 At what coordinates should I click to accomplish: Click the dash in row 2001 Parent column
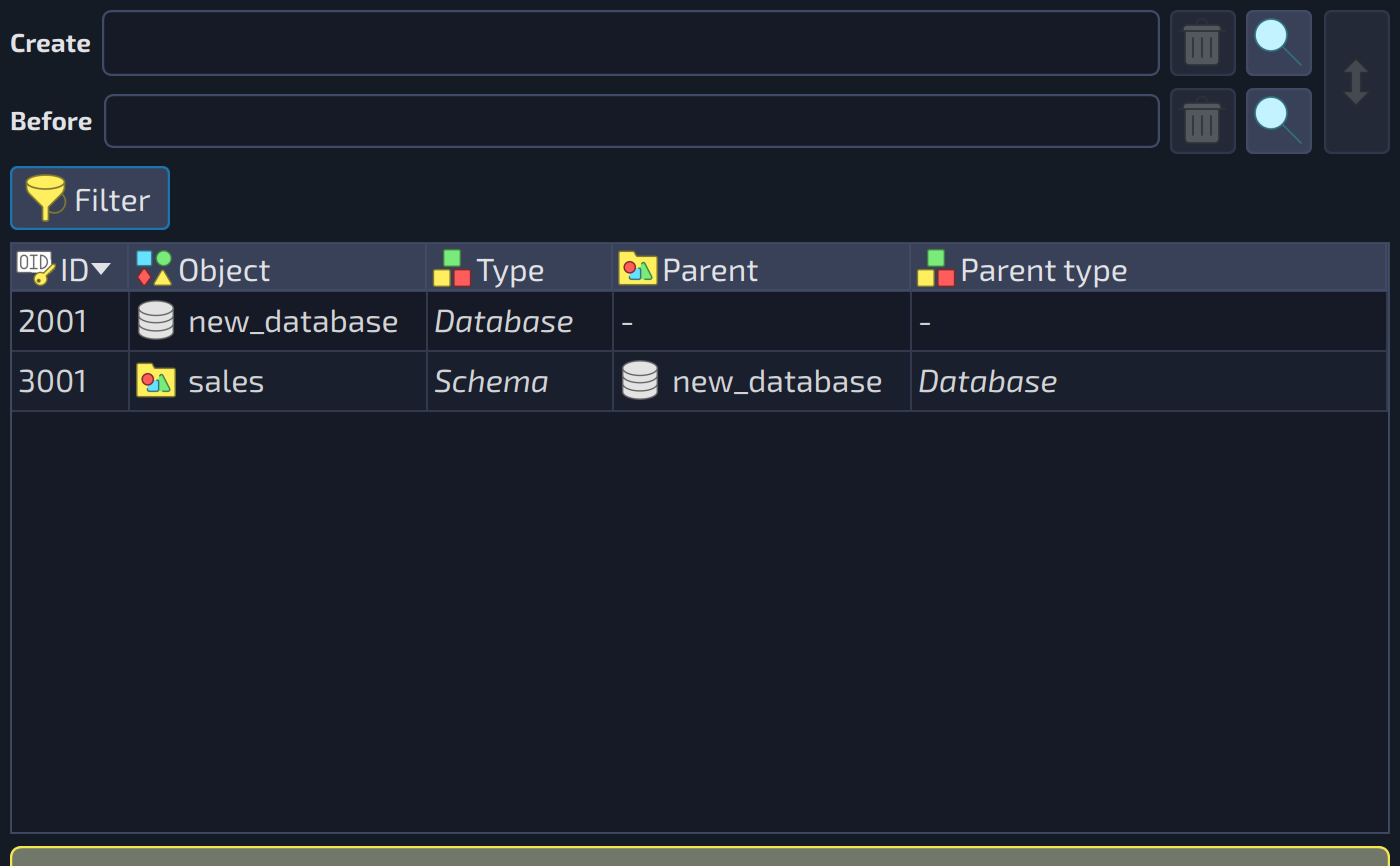pos(627,323)
